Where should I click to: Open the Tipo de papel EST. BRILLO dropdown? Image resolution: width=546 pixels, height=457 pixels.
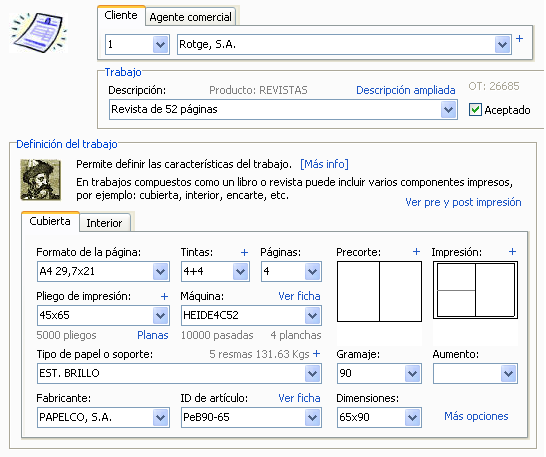pyautogui.click(x=312, y=374)
